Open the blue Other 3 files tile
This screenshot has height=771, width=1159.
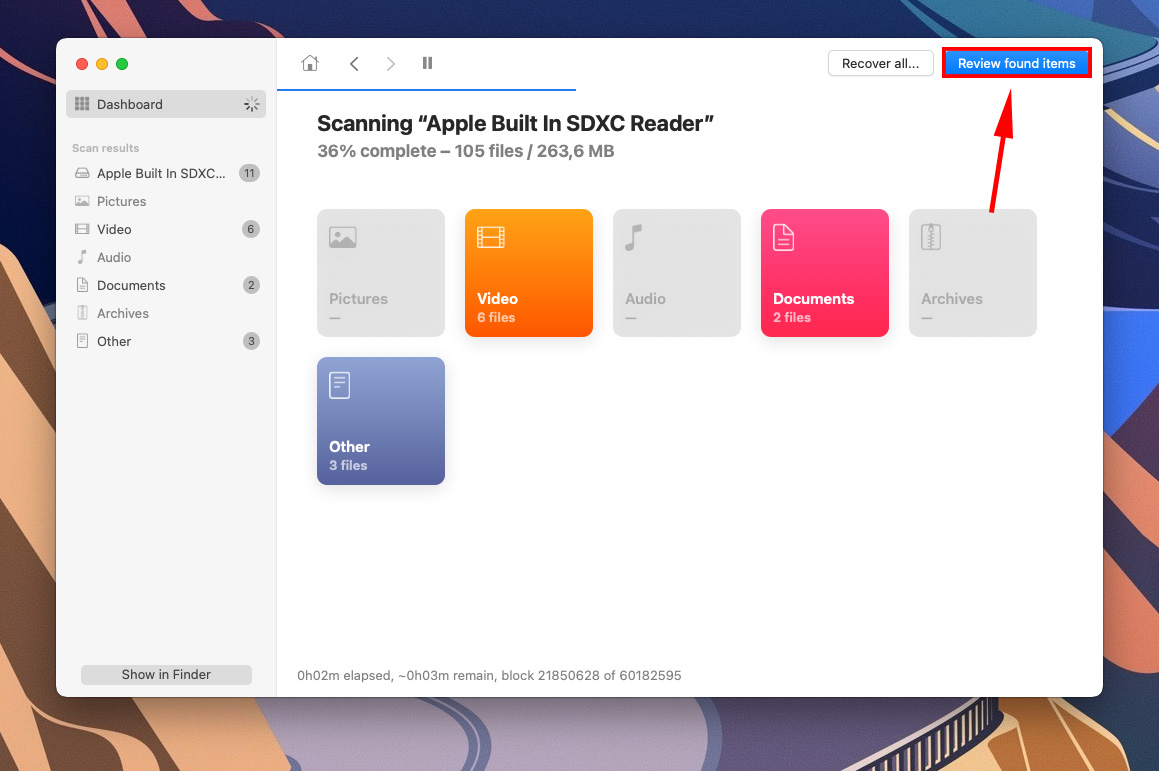tap(380, 420)
